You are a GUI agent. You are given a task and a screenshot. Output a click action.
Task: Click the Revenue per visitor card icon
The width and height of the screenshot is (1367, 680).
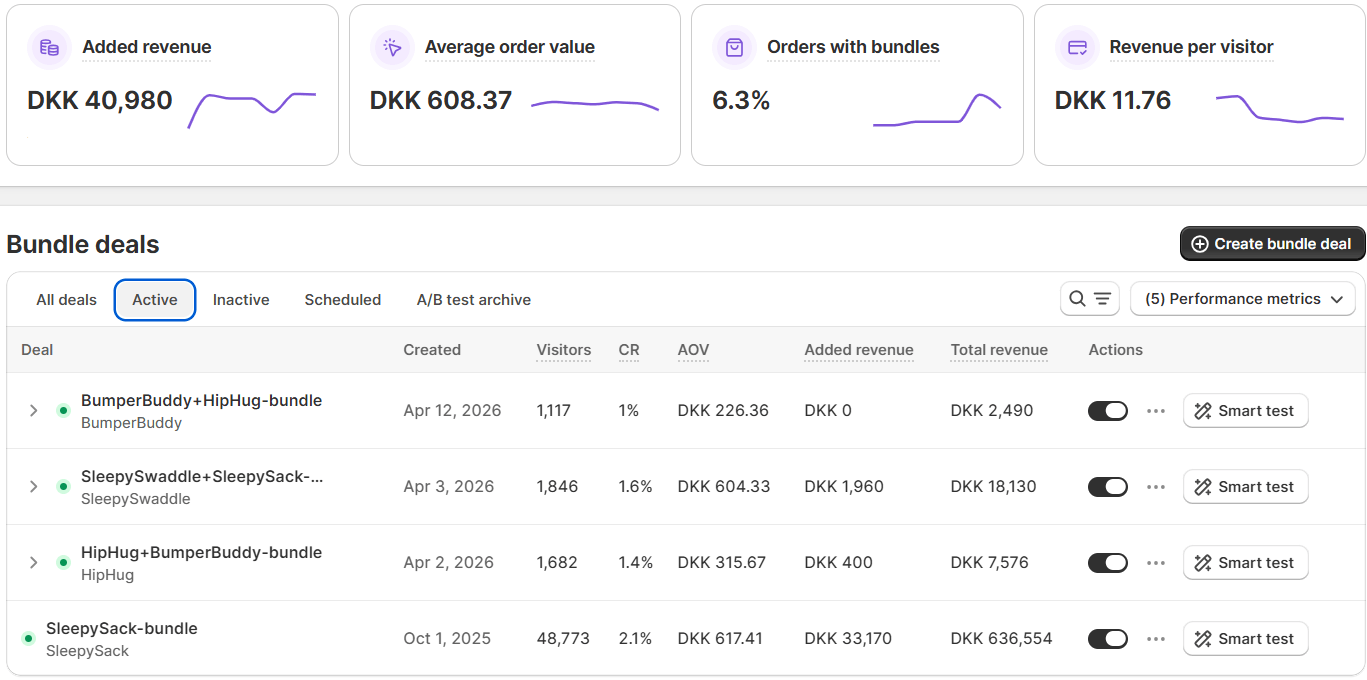point(1077,47)
